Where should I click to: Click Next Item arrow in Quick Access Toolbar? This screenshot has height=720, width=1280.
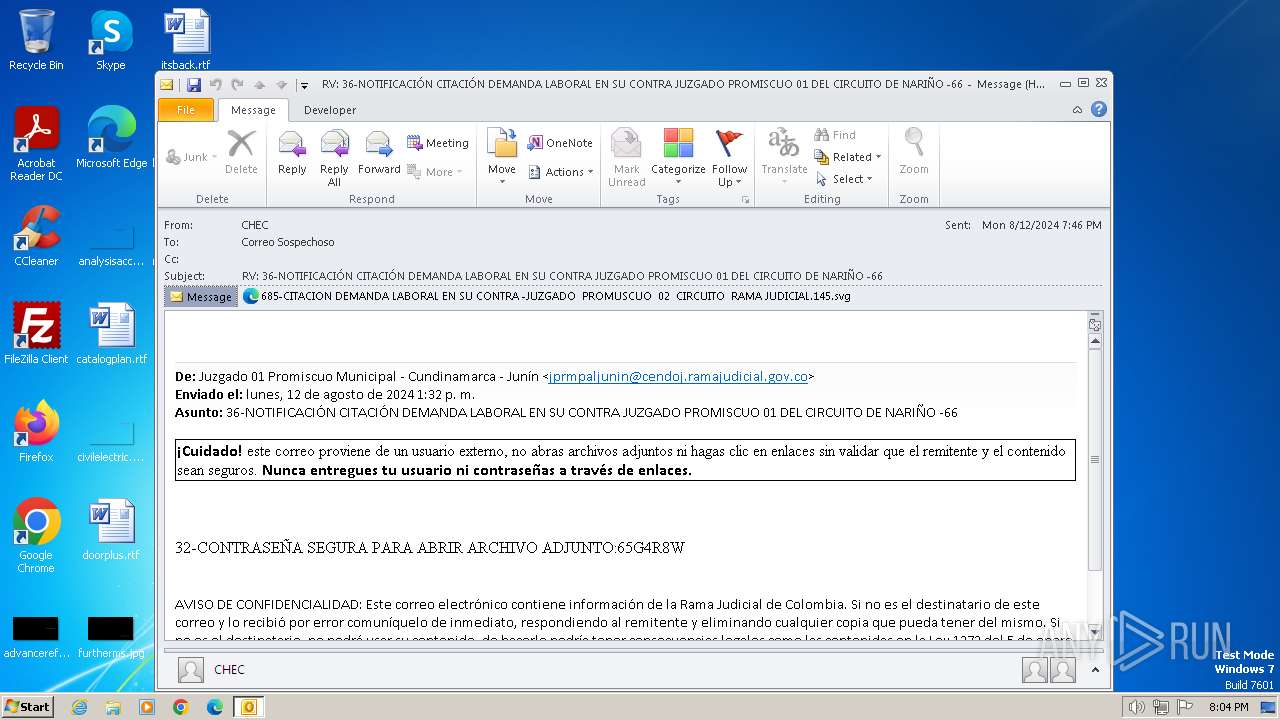coord(281,85)
